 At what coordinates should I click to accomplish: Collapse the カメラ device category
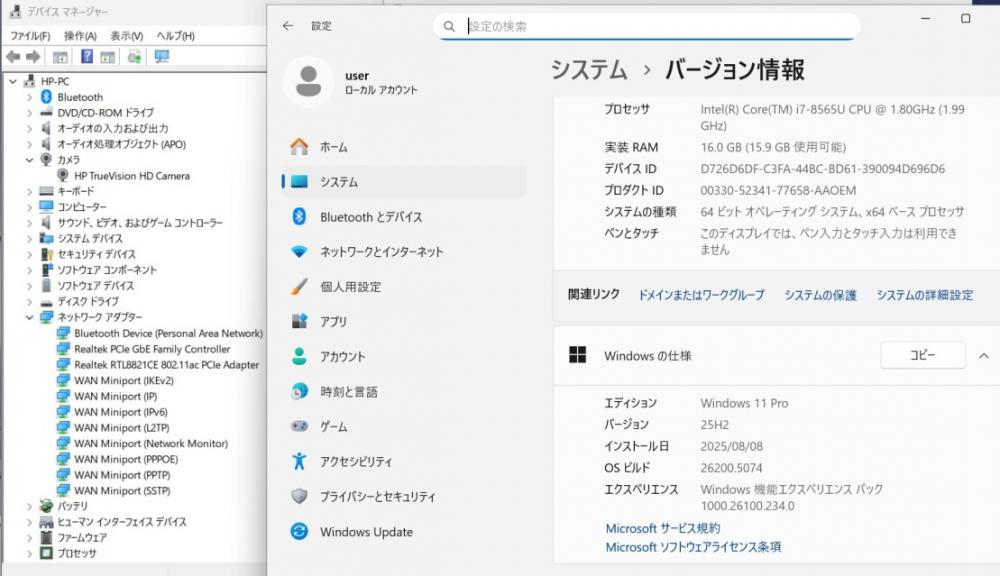29,160
